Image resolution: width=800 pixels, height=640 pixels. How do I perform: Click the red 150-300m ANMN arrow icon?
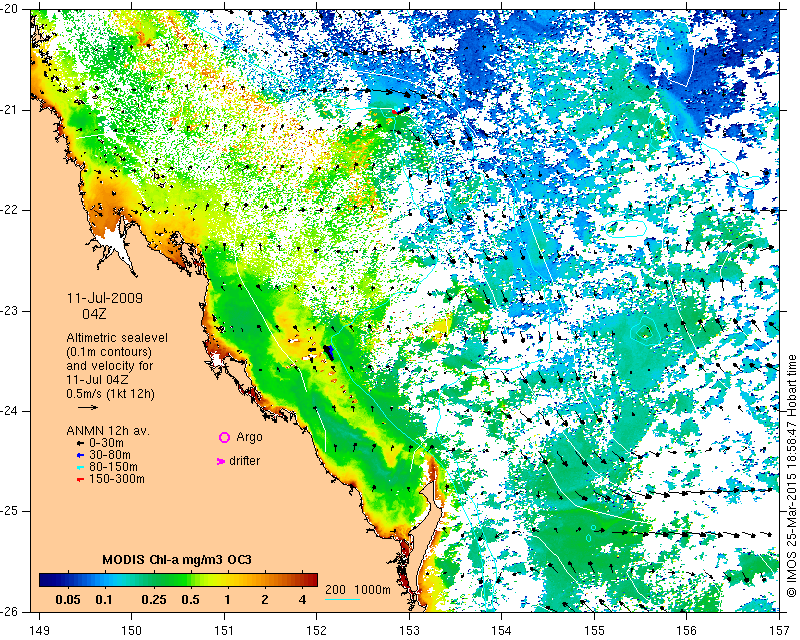pos(80,479)
